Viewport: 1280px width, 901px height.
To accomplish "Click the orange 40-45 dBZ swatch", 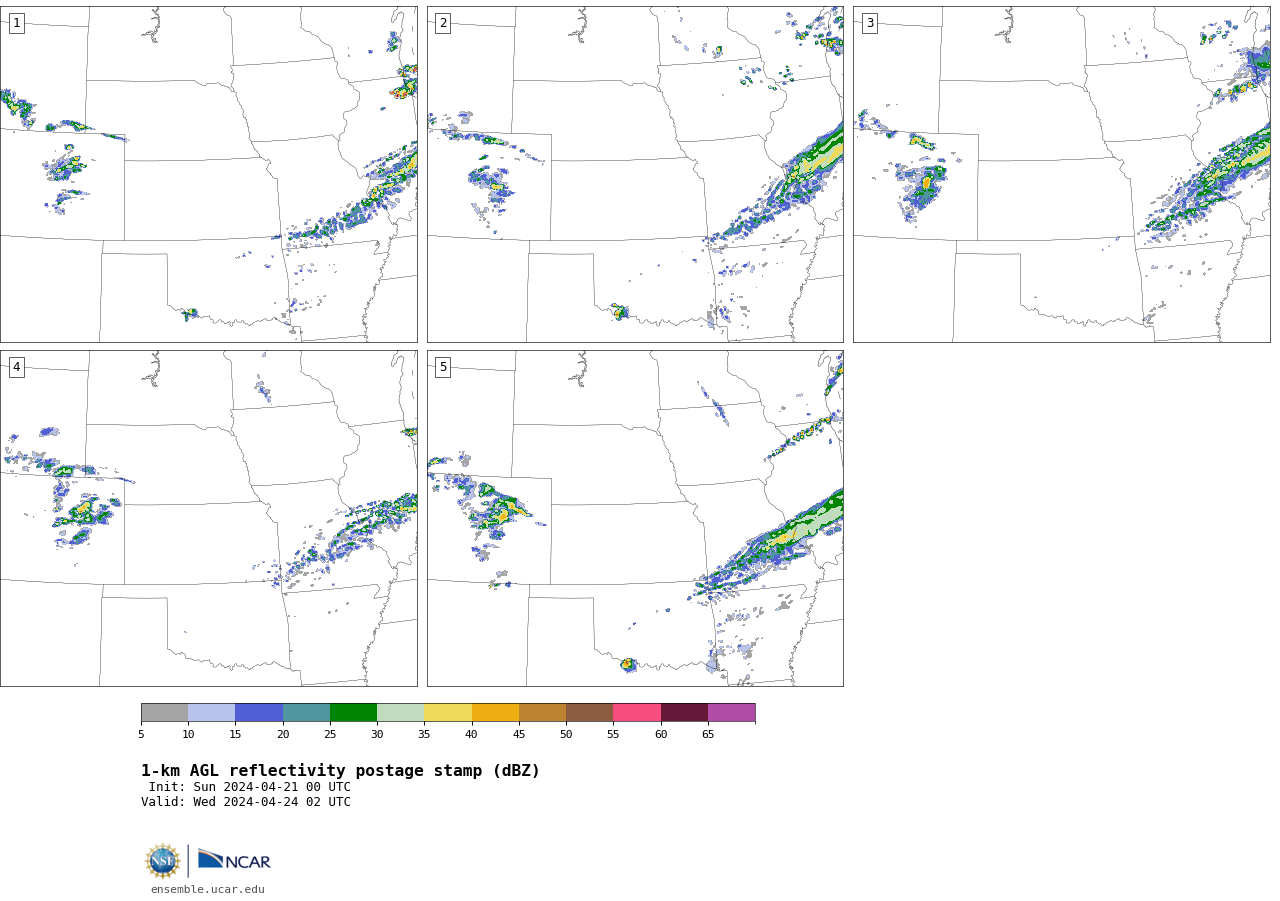I will click(495, 712).
